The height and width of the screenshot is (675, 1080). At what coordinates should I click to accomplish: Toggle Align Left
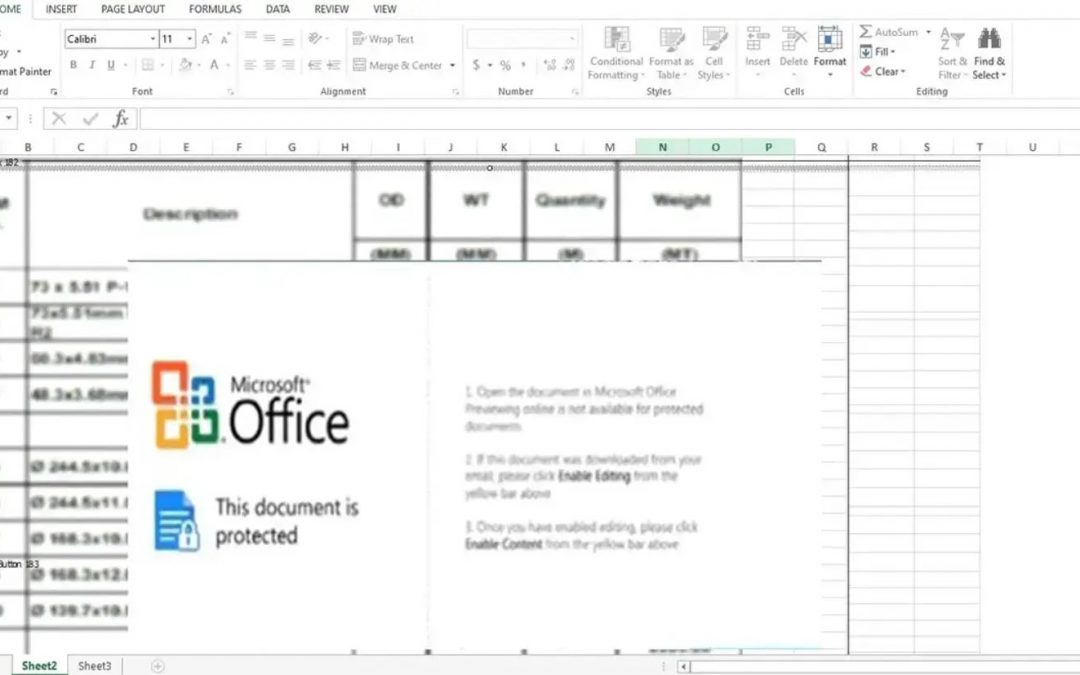(251, 65)
